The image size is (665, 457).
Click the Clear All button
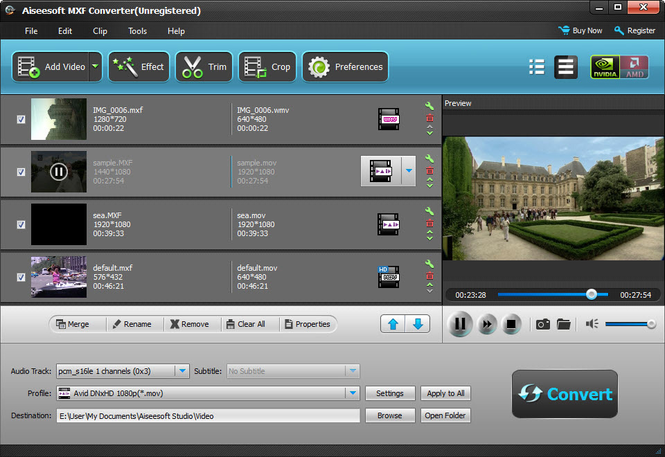[246, 324]
